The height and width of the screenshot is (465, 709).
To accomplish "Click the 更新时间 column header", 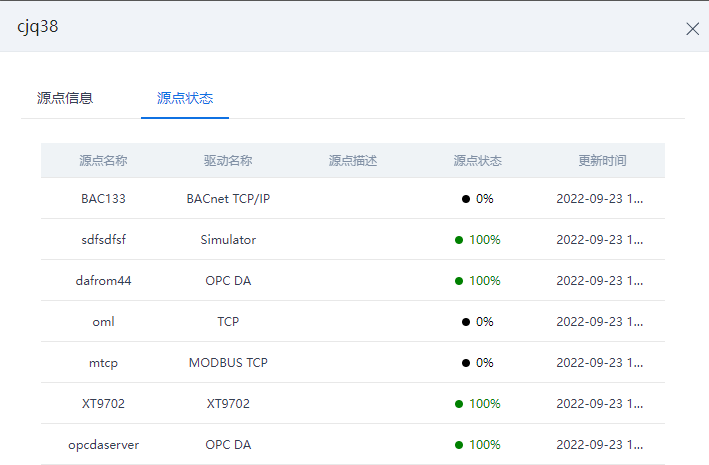I will click(x=602, y=161).
